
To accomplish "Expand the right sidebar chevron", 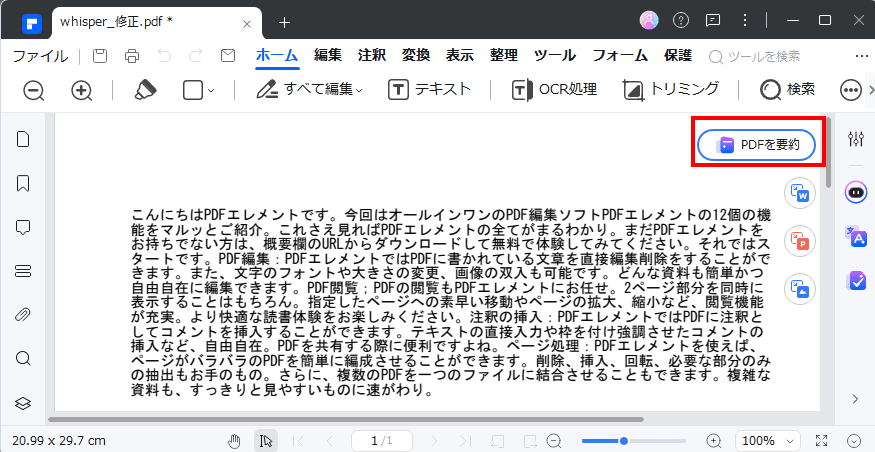I will pyautogui.click(x=855, y=398).
